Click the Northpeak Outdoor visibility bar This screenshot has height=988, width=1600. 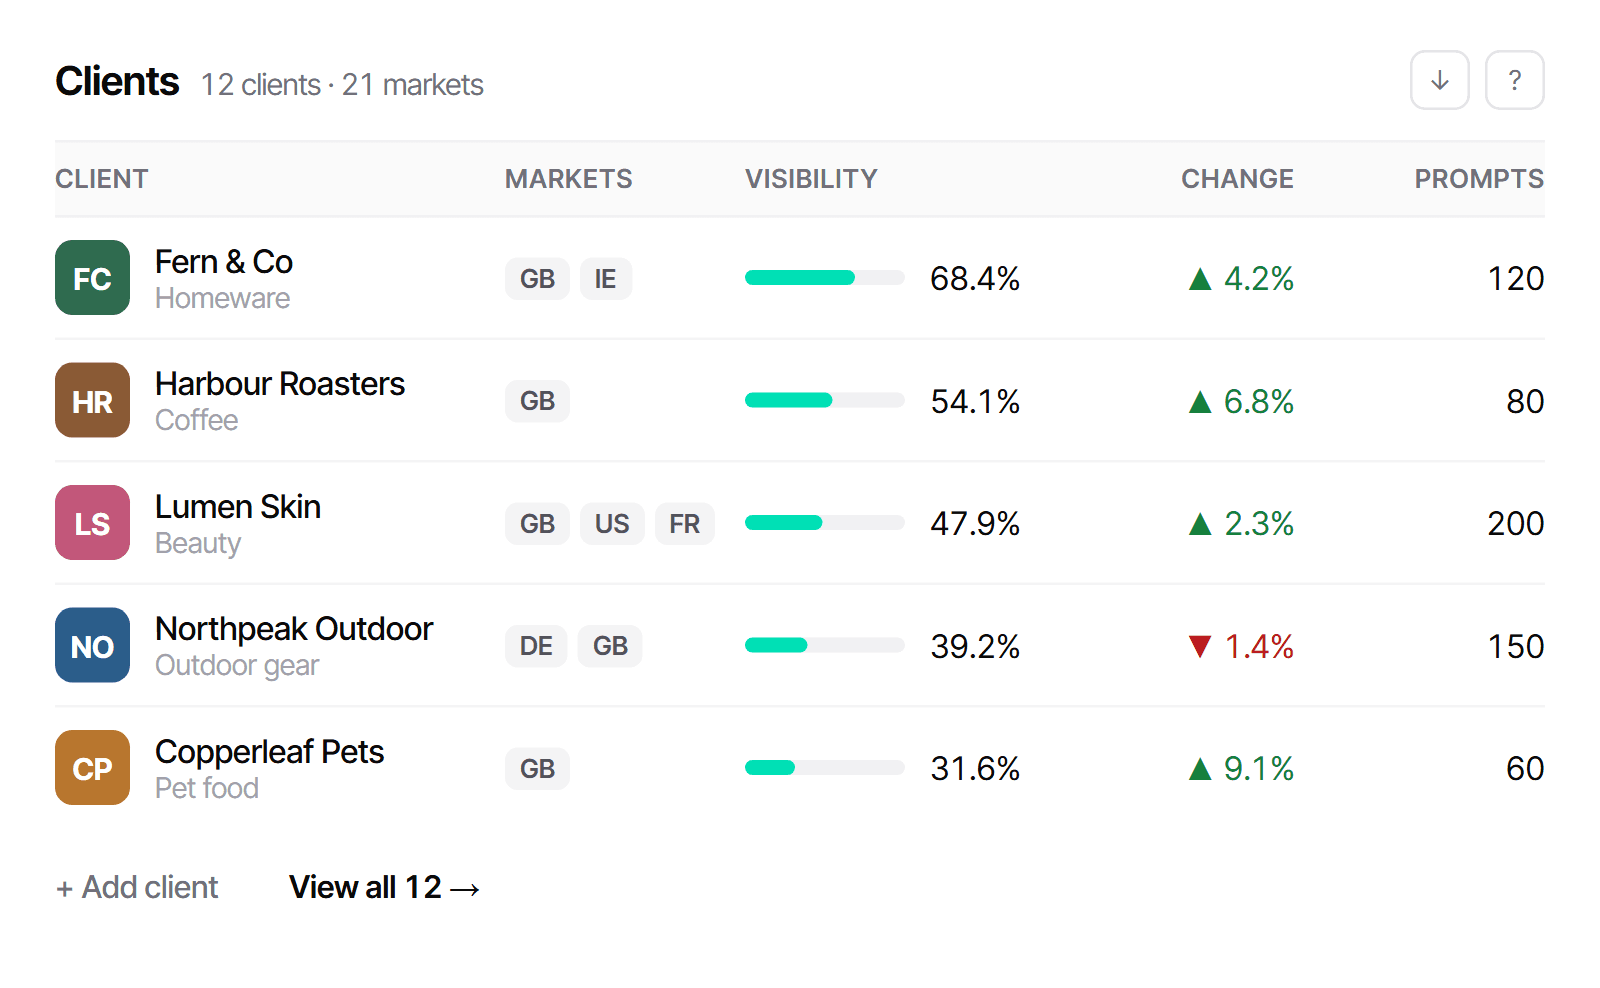[825, 645]
